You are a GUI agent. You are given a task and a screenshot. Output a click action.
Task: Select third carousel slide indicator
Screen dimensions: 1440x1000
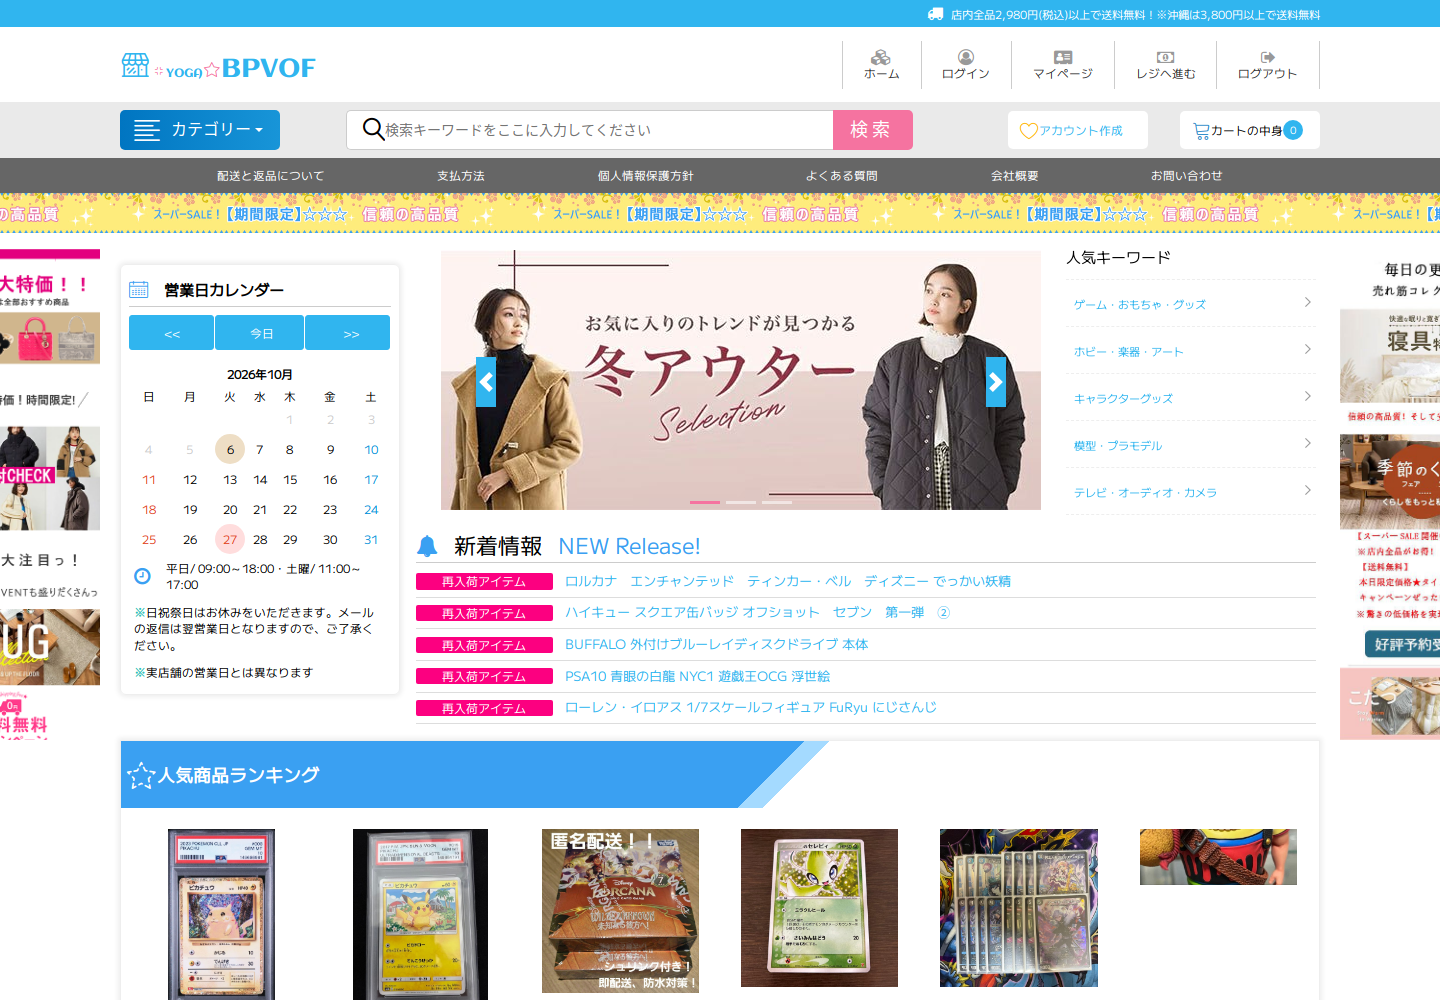pos(777,502)
